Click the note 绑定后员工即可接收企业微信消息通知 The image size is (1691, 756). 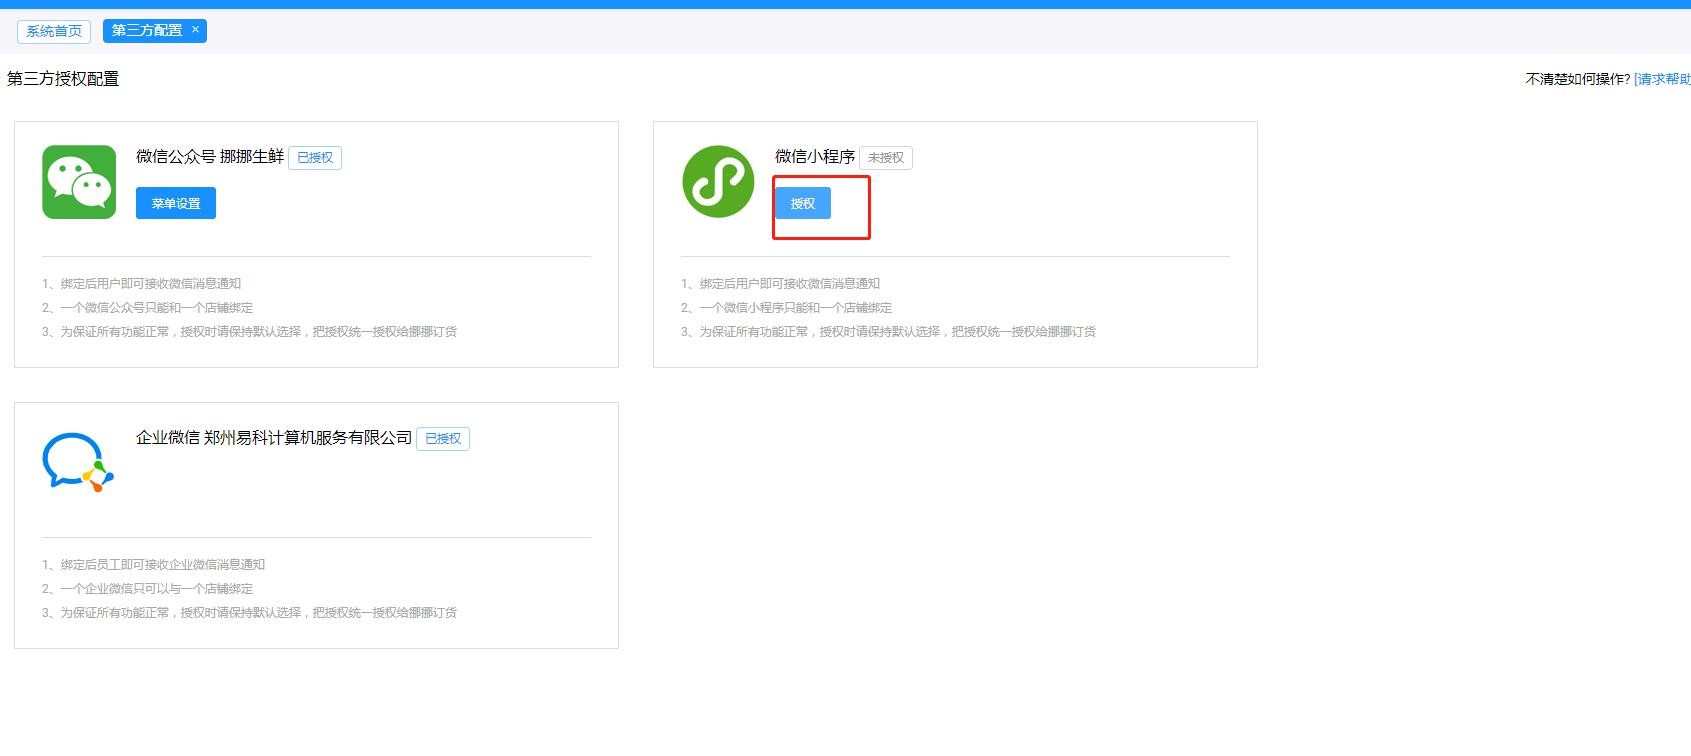(153, 565)
